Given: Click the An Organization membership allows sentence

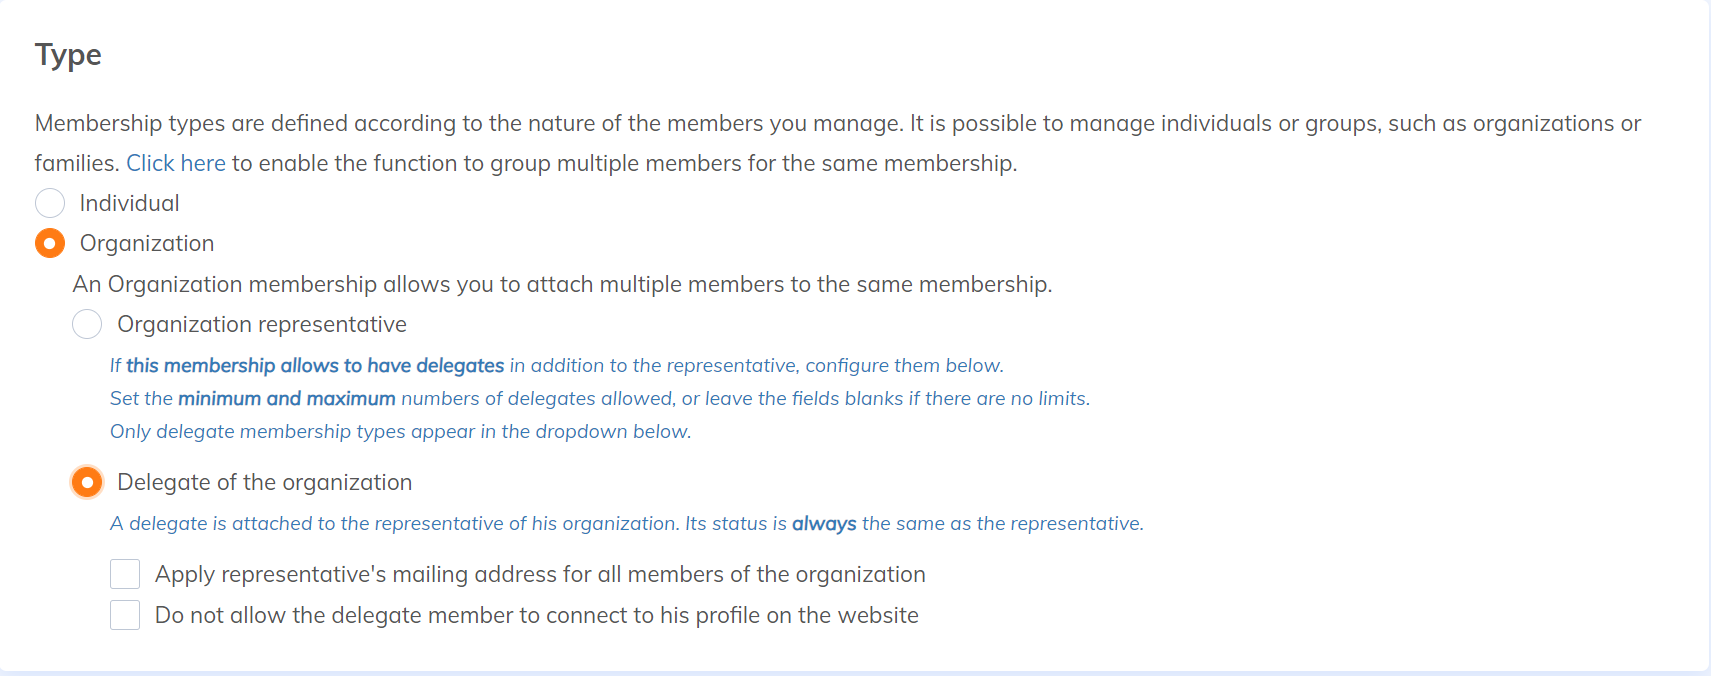Looking at the screenshot, I should click(x=562, y=284).
